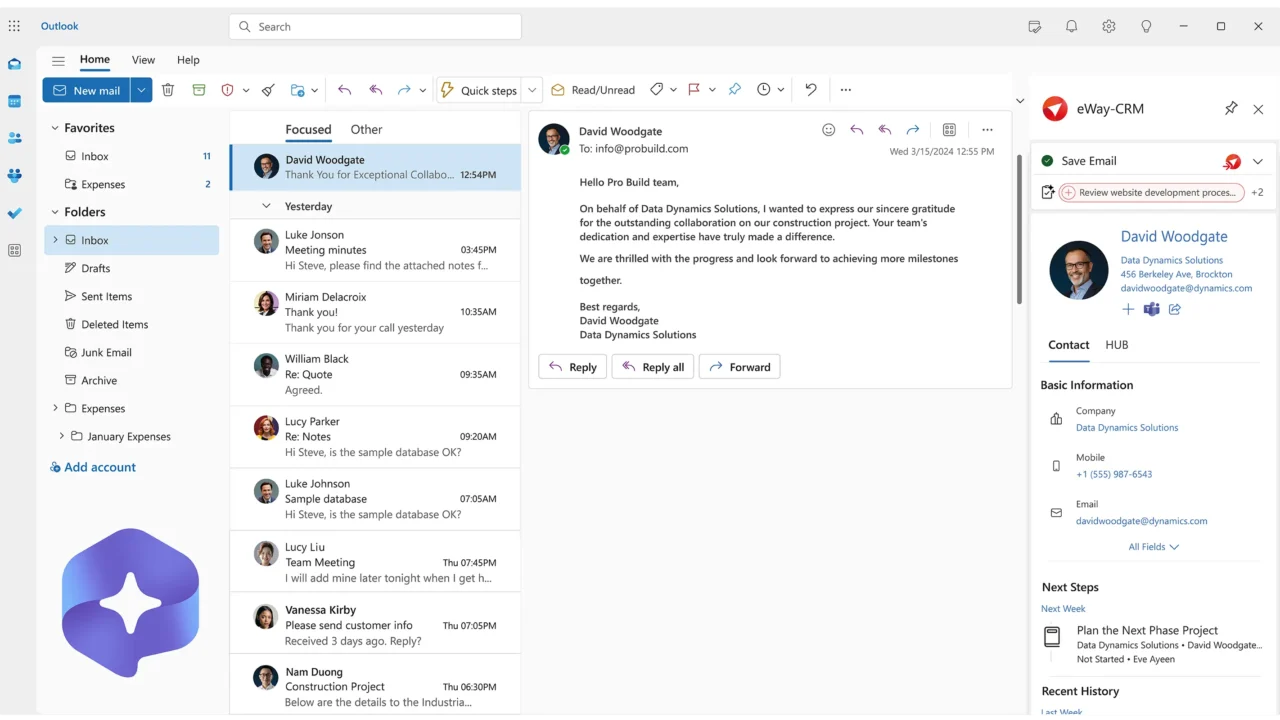Click the Reply all button below message

[653, 367]
